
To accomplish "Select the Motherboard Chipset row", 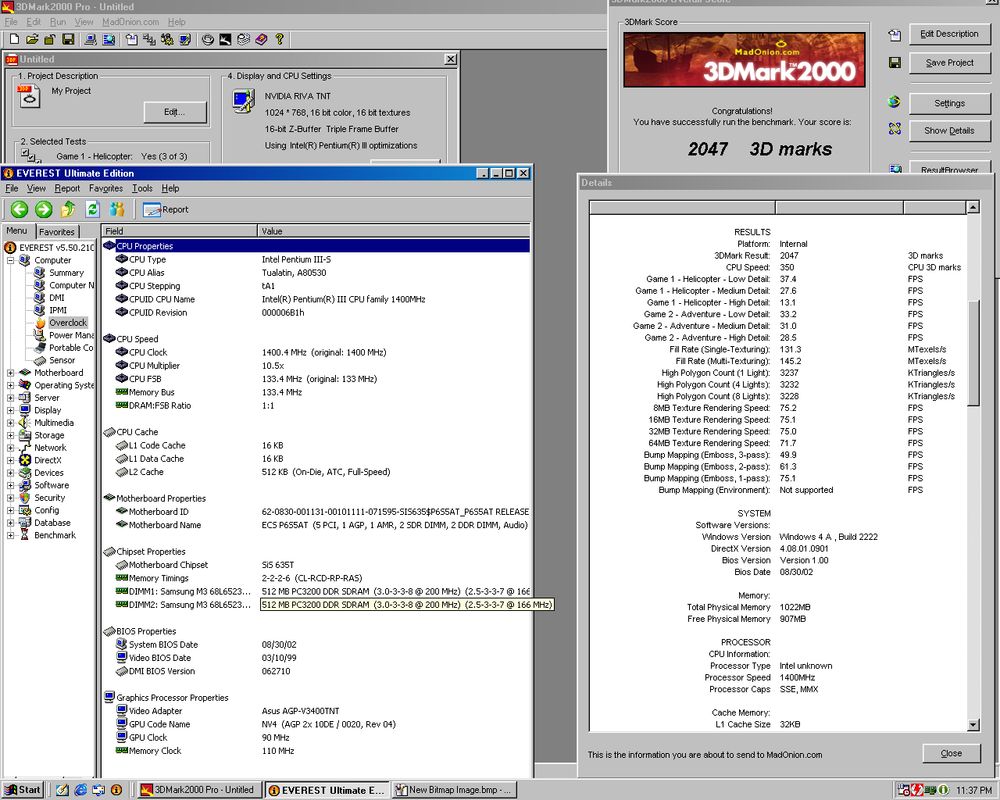I will coord(316,565).
